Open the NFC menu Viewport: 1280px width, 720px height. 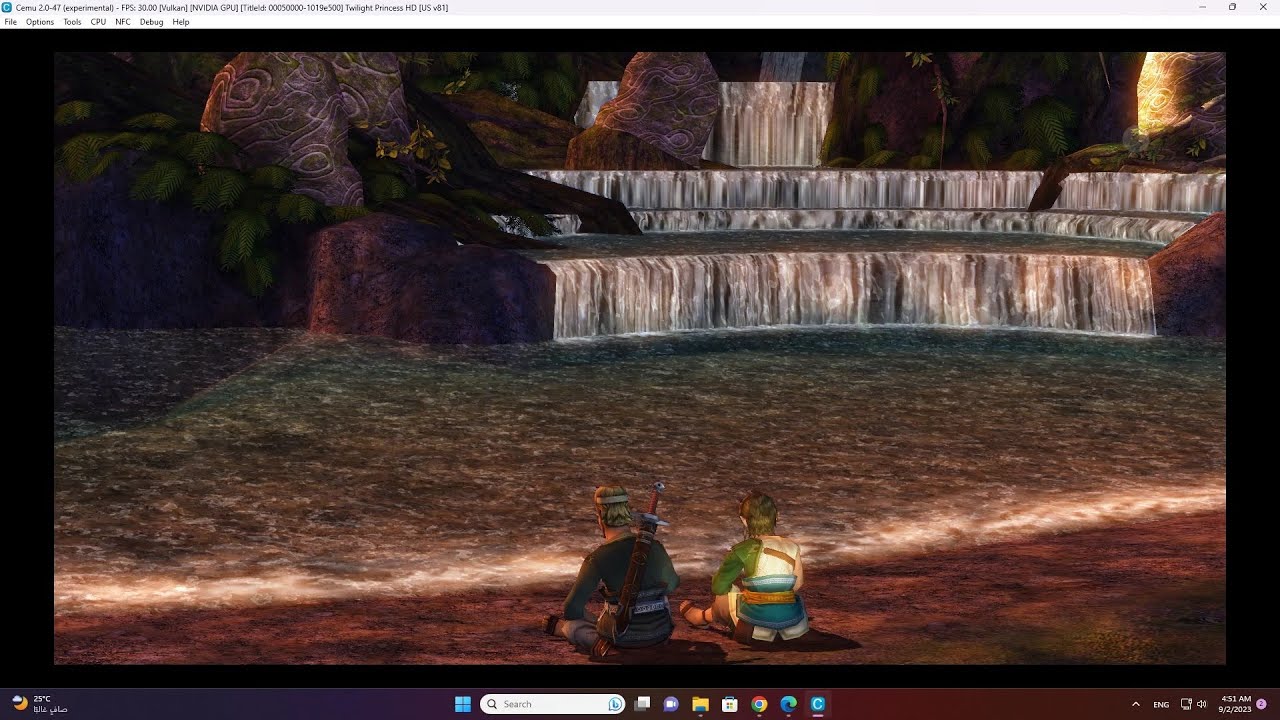click(x=123, y=22)
